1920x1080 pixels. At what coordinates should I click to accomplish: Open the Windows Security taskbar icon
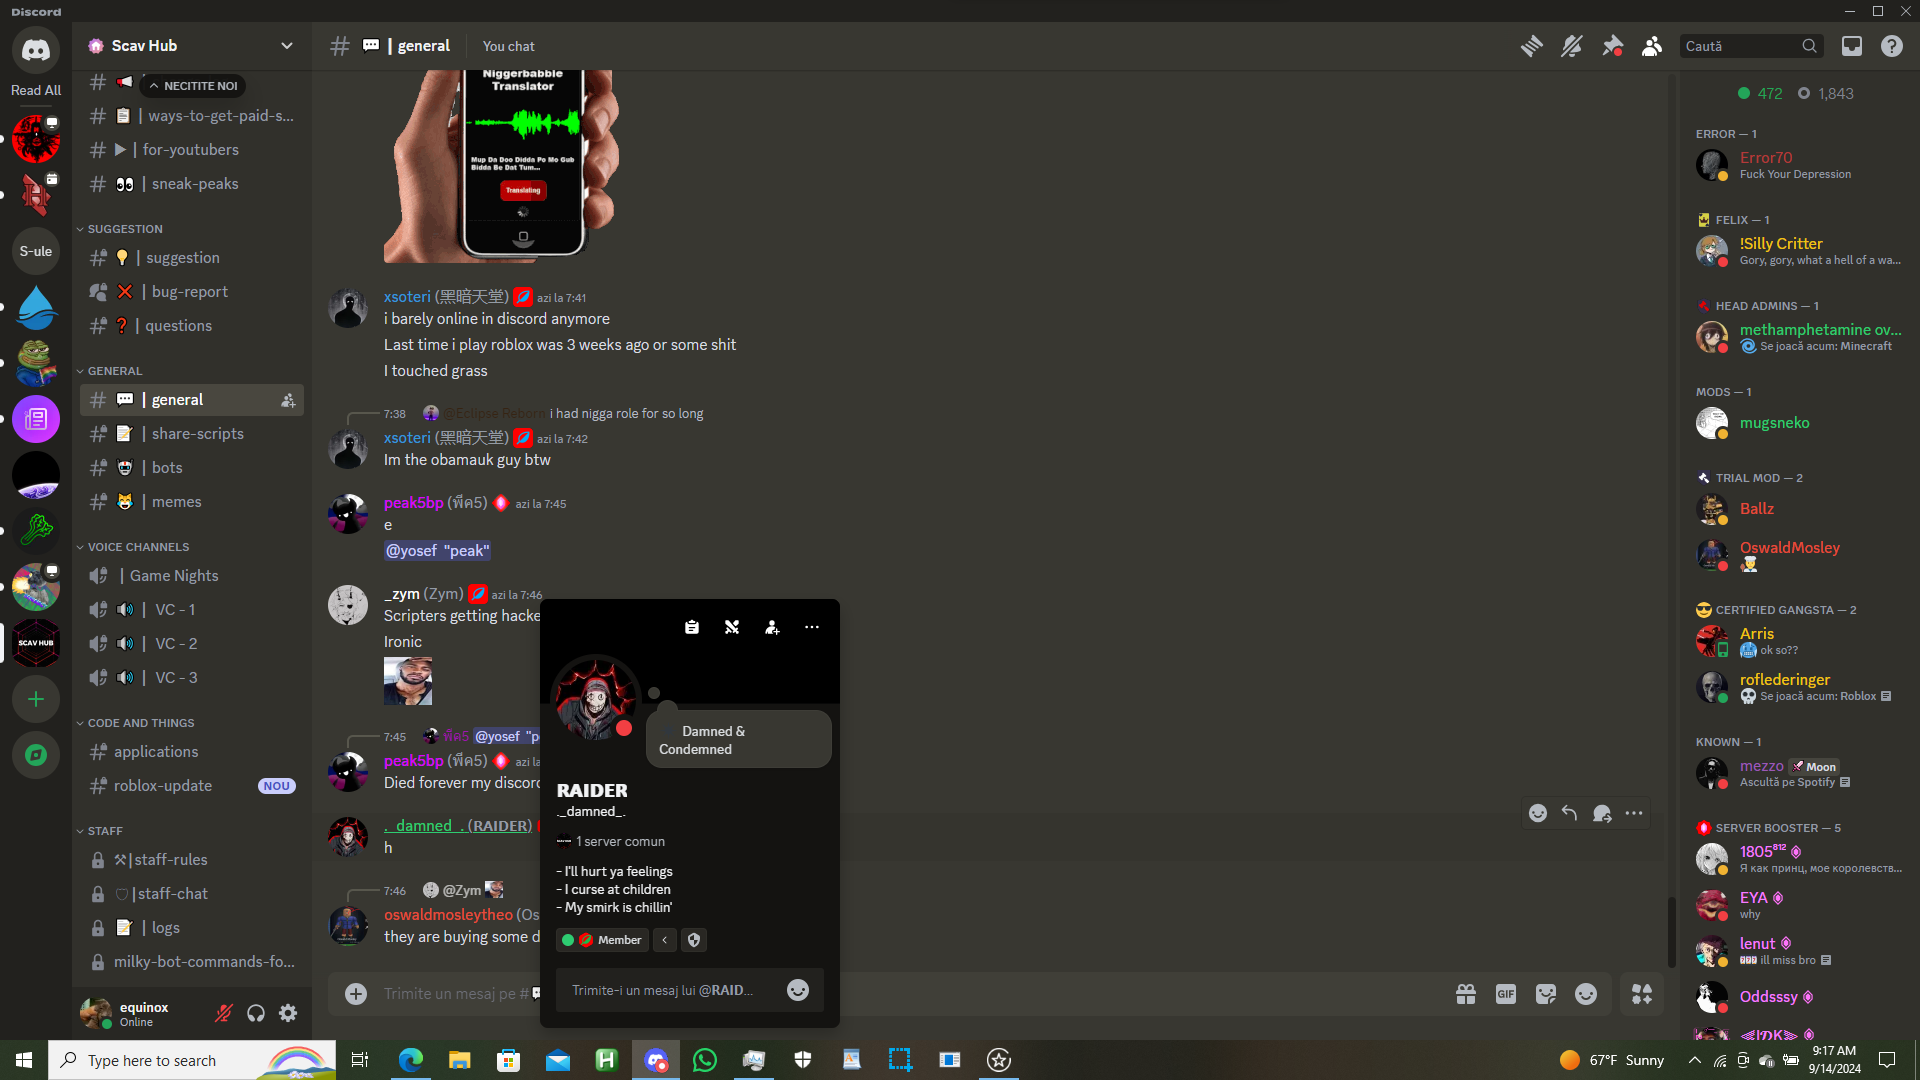coord(802,1060)
